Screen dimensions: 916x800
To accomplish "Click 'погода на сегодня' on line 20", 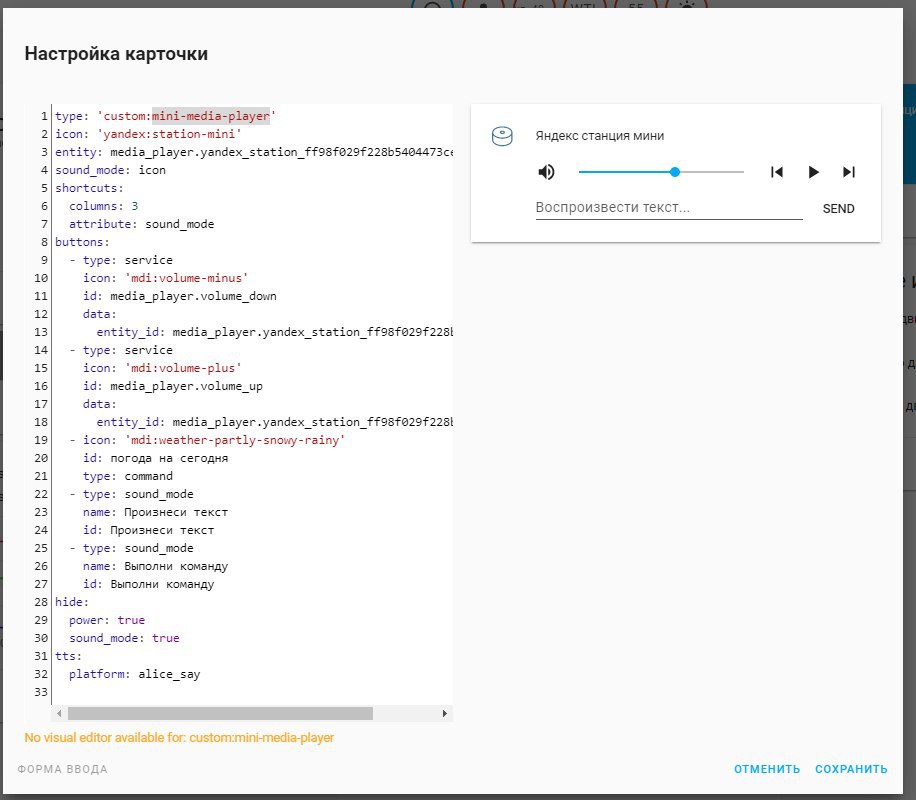I will point(169,458).
